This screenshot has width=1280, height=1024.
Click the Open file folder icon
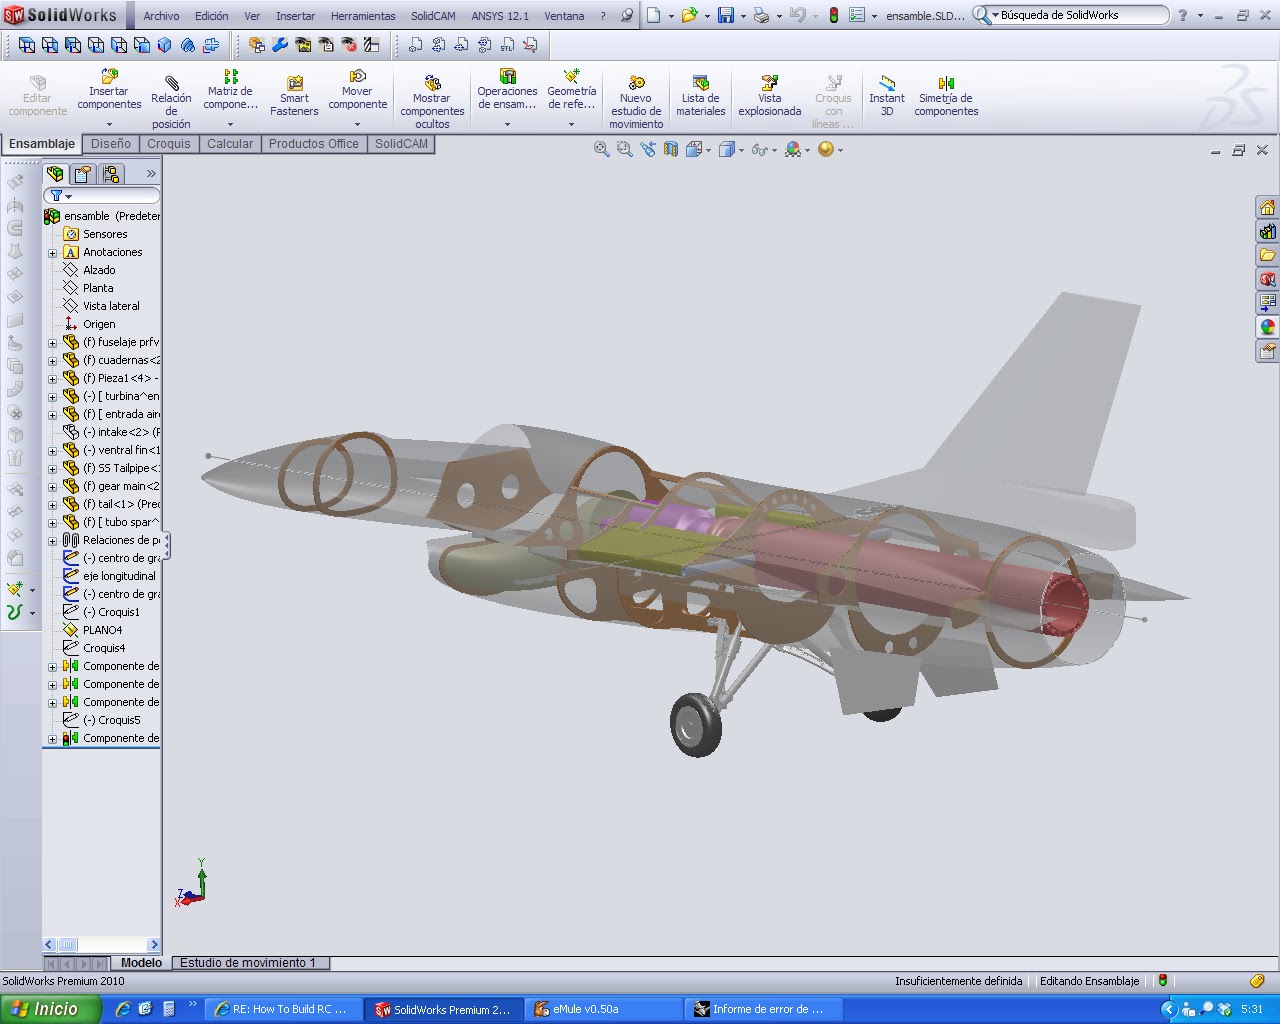coord(688,15)
